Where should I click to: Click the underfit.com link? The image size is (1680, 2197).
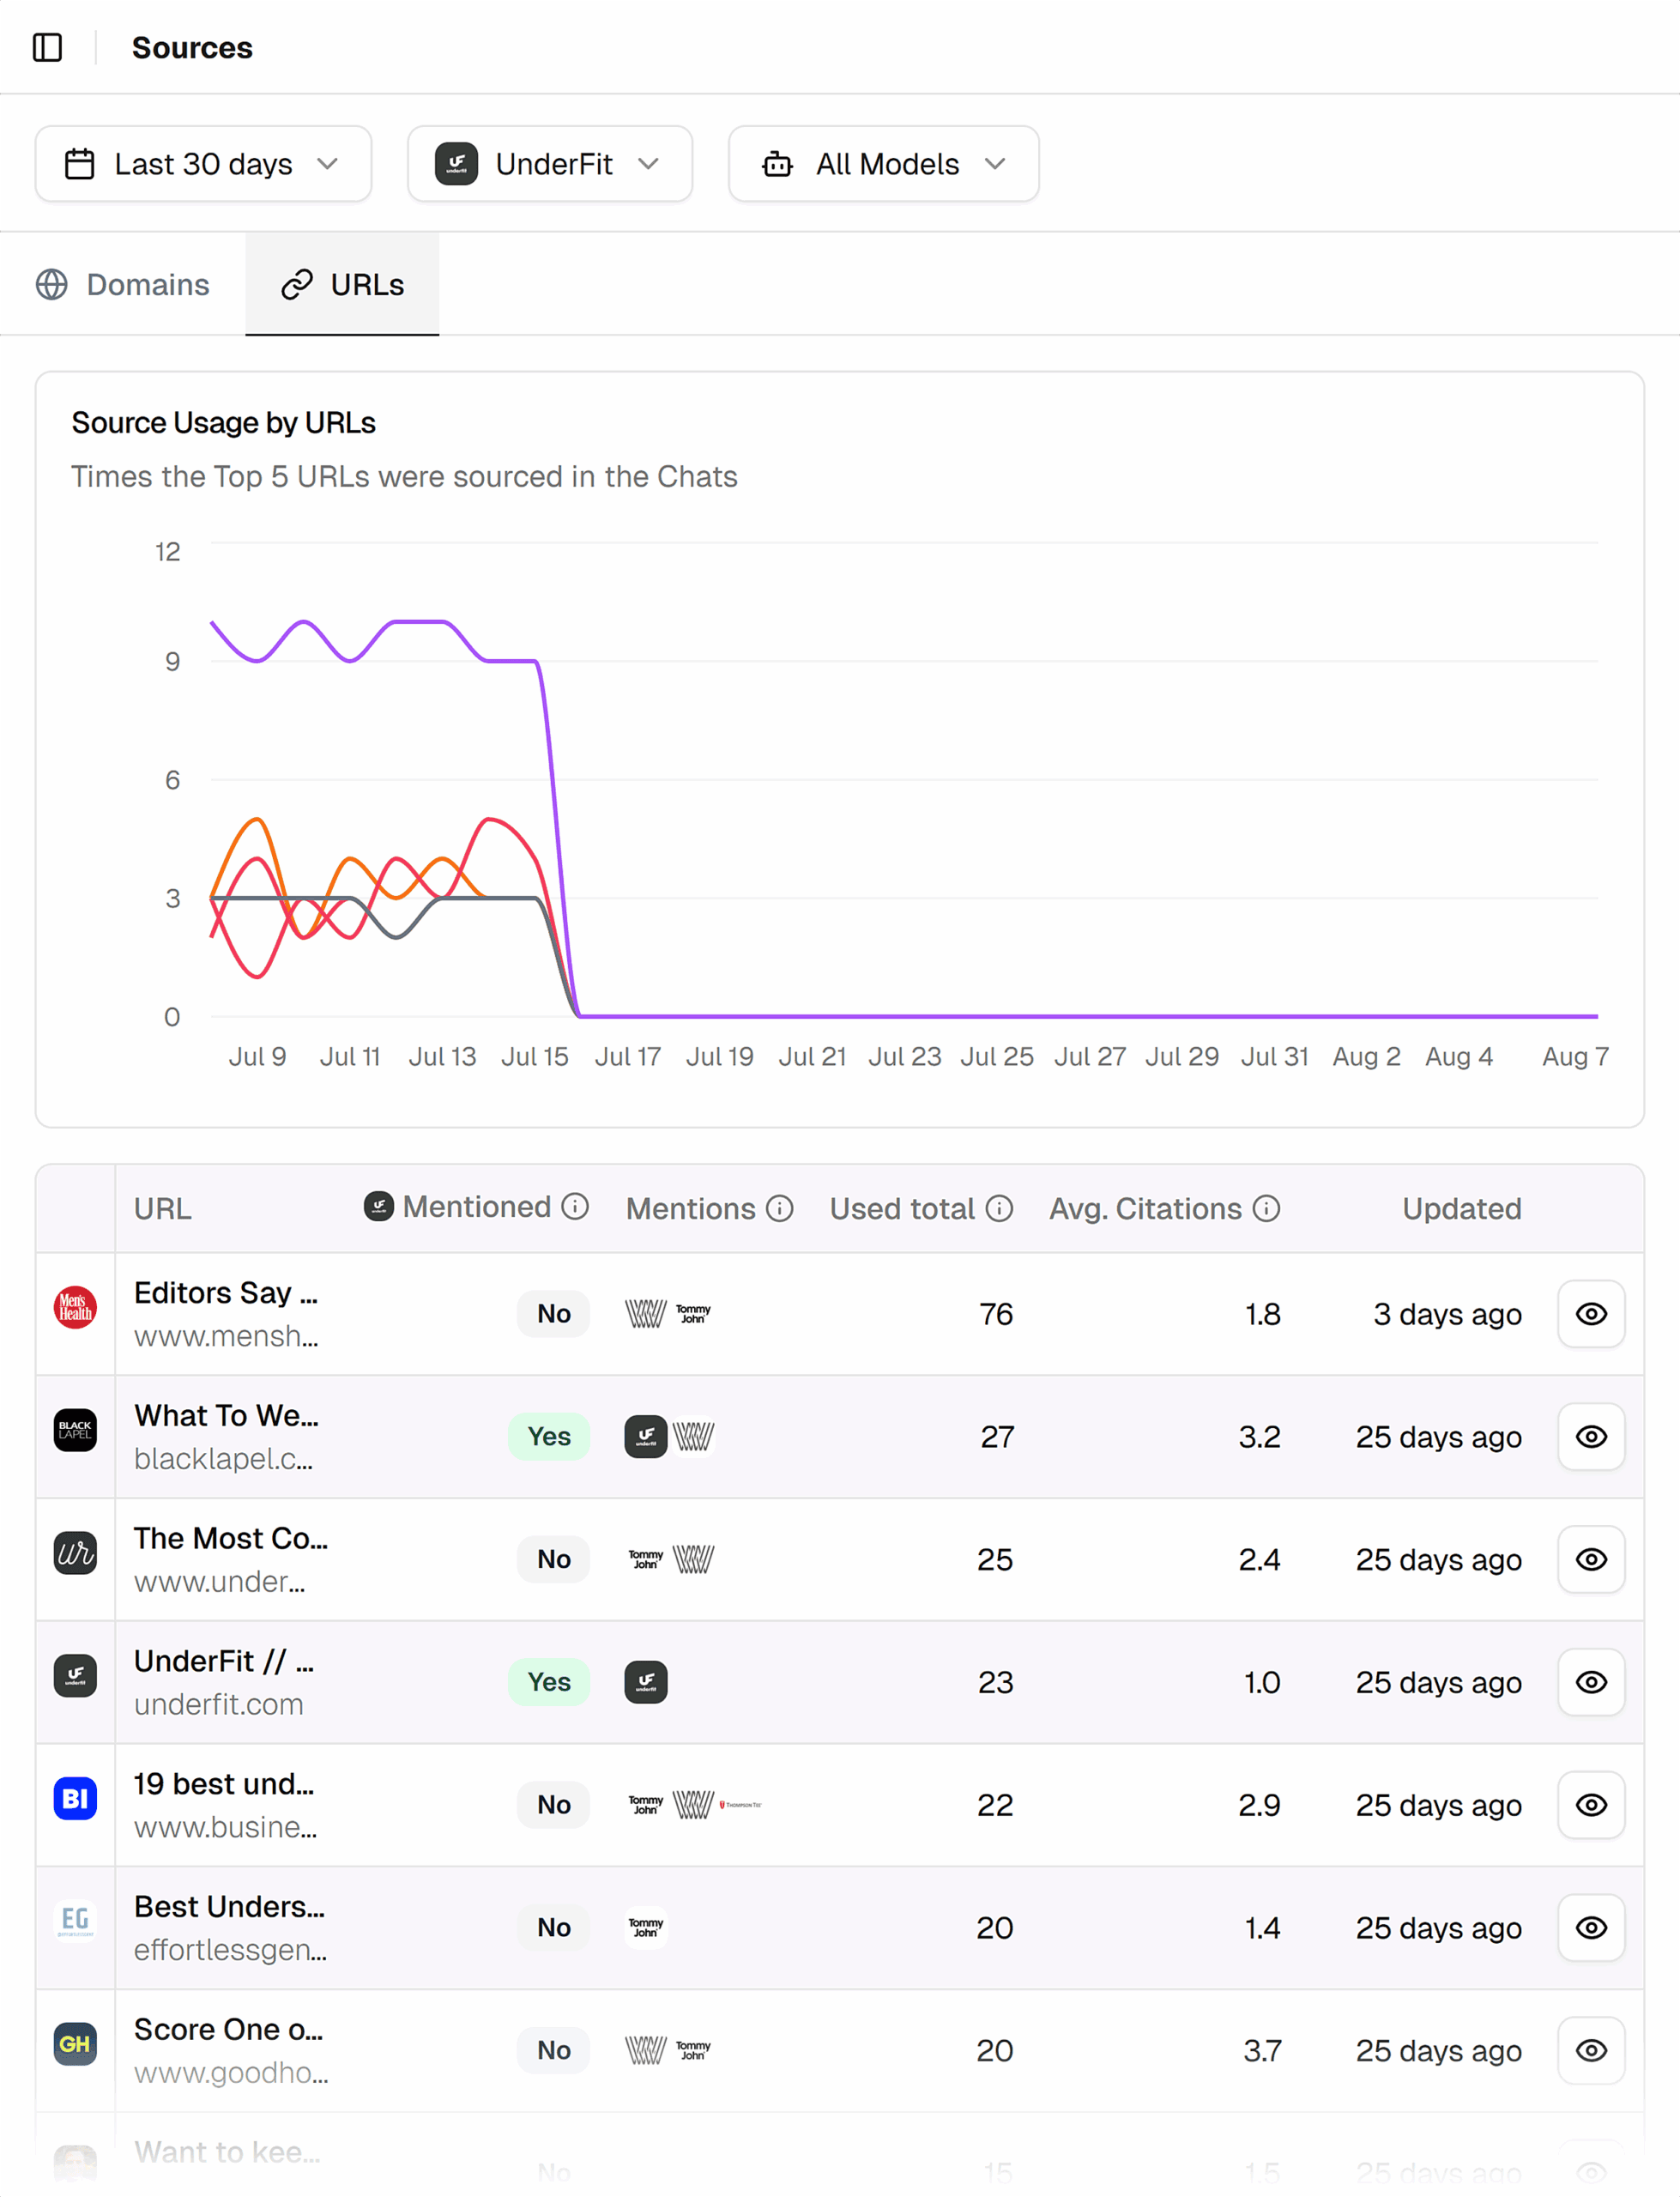(219, 1704)
